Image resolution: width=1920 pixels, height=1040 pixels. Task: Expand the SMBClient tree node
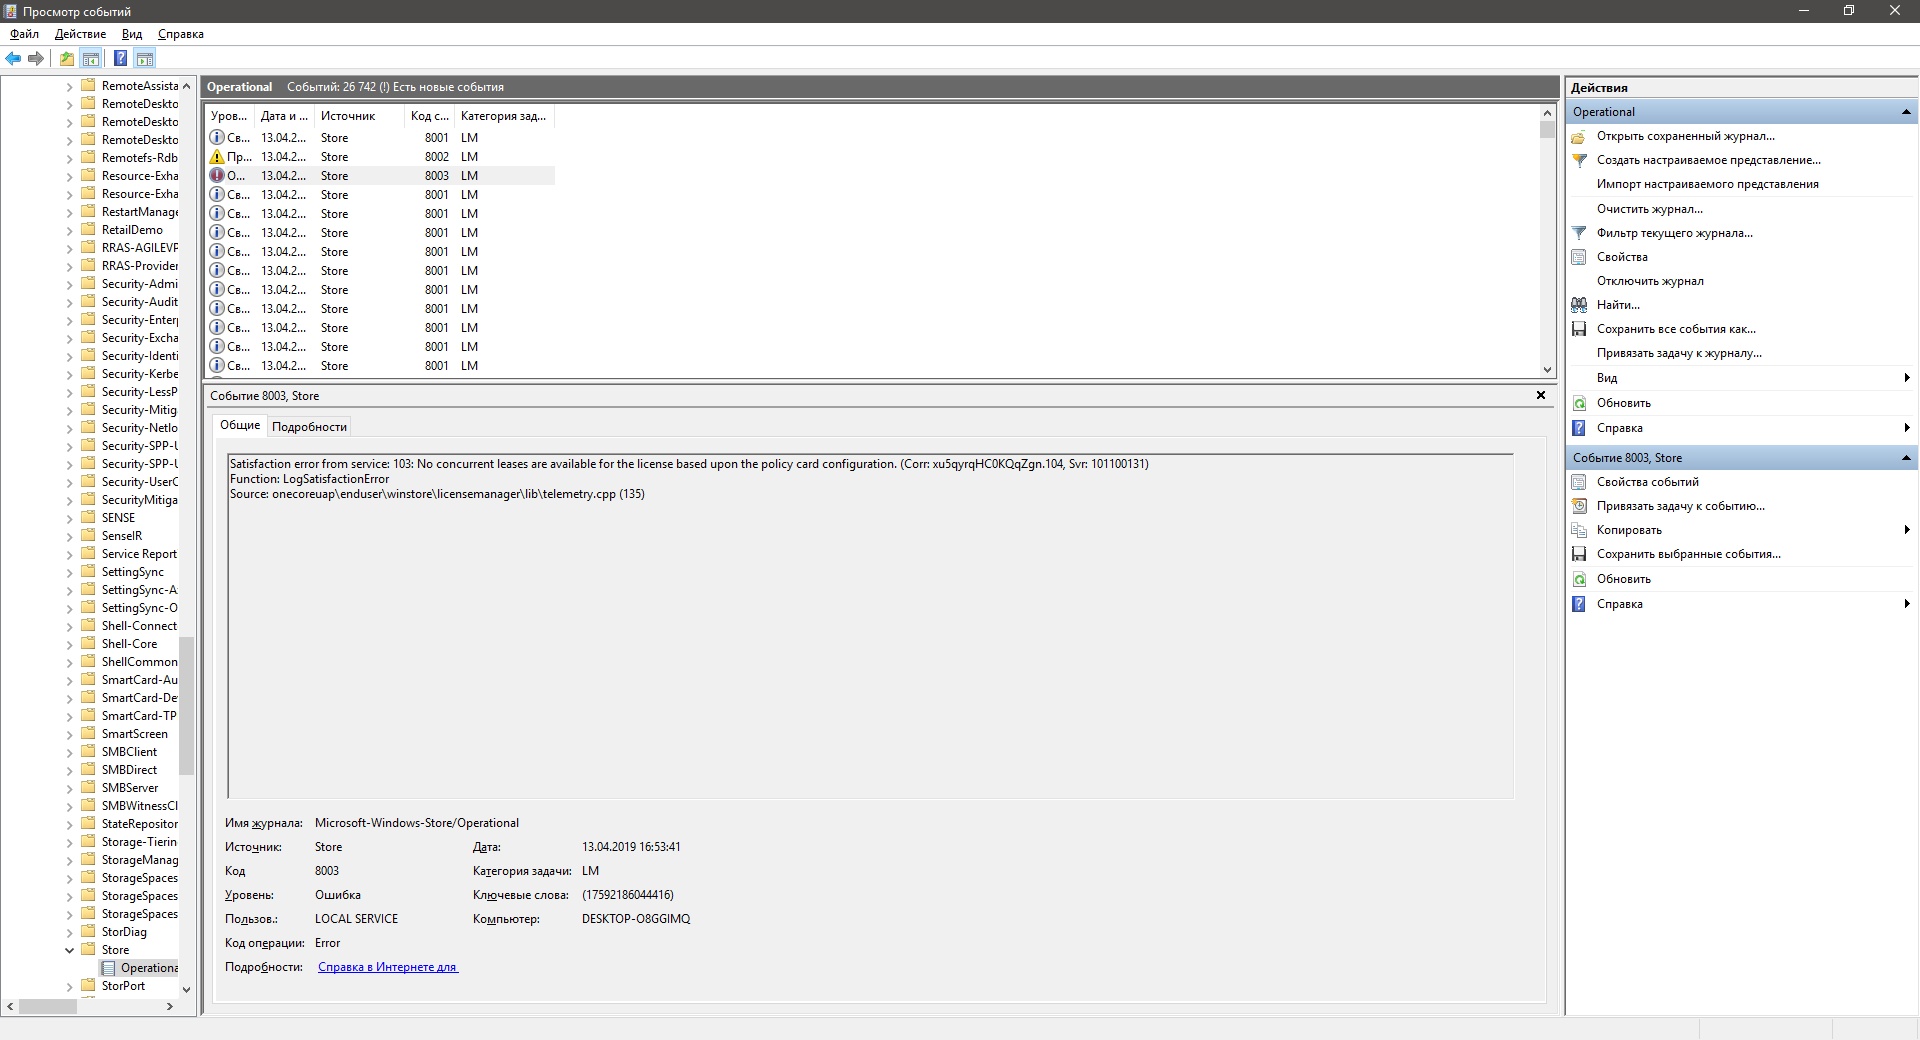tap(69, 752)
